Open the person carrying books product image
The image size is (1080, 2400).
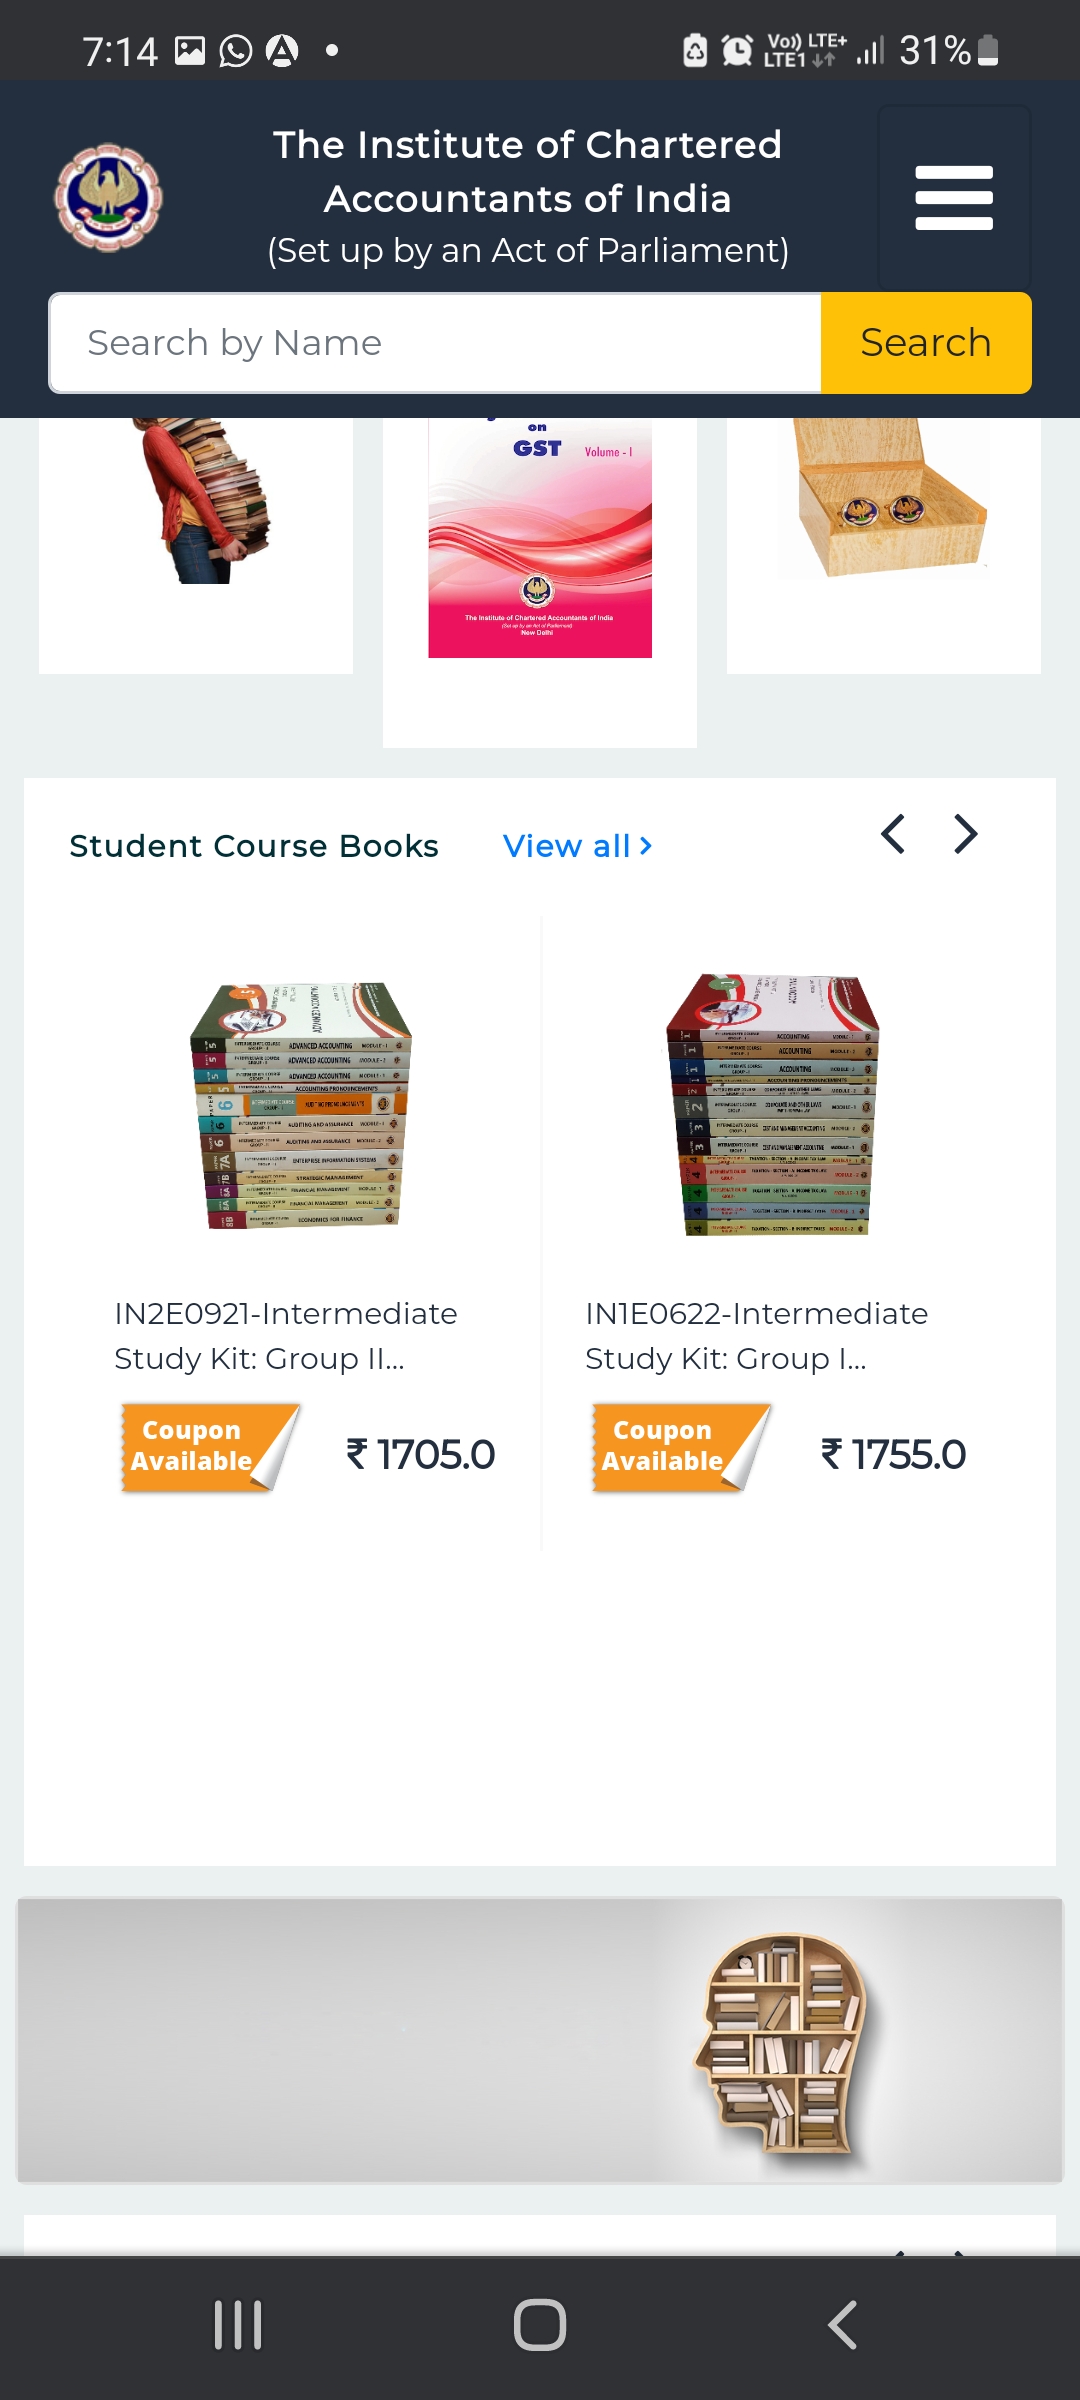(x=204, y=500)
